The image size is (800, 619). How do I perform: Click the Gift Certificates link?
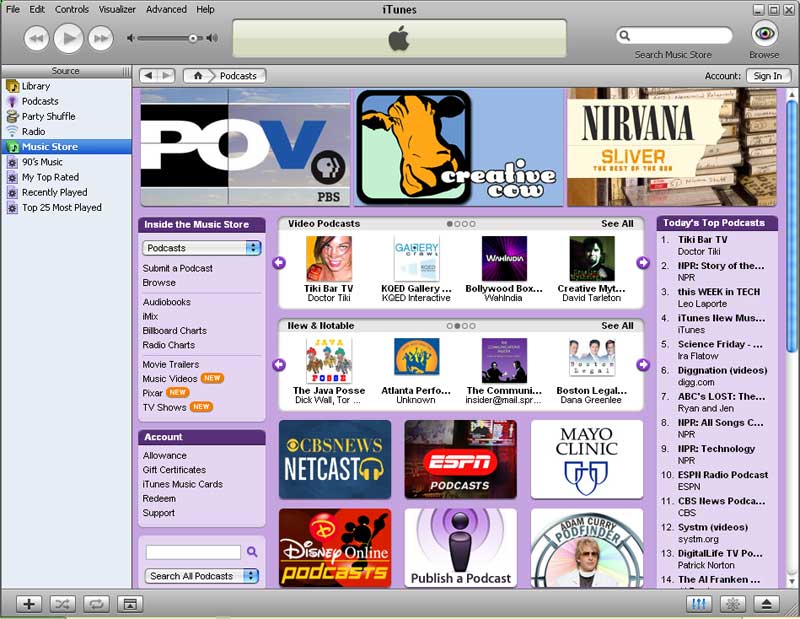coord(174,469)
